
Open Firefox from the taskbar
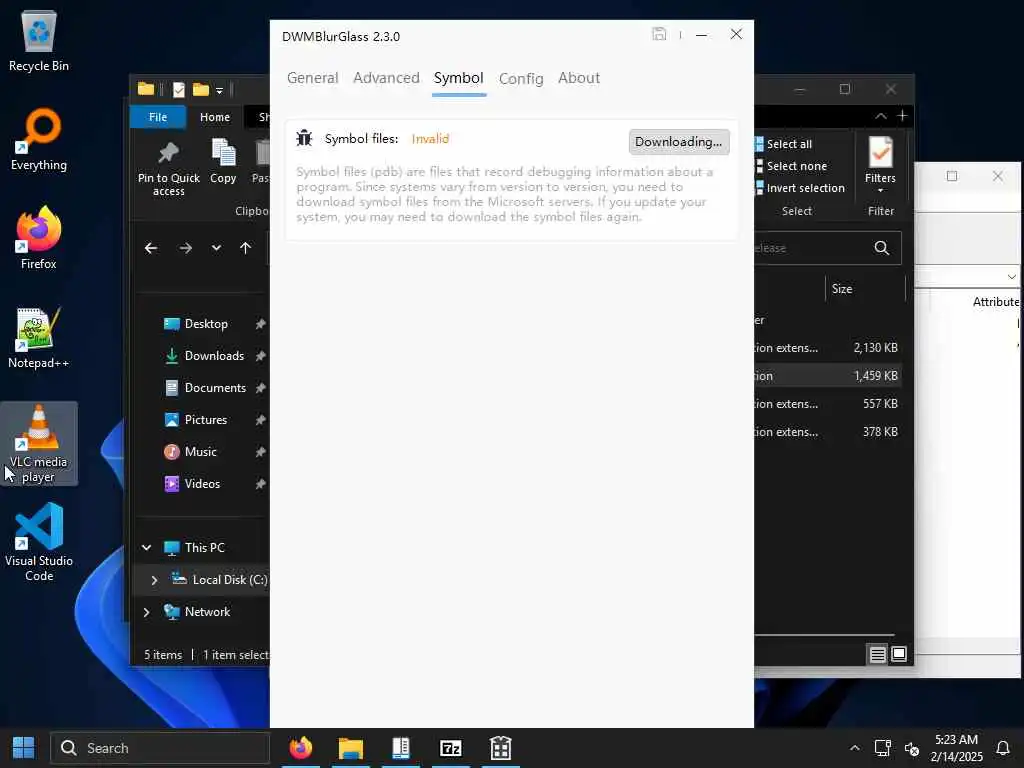tap(301, 748)
